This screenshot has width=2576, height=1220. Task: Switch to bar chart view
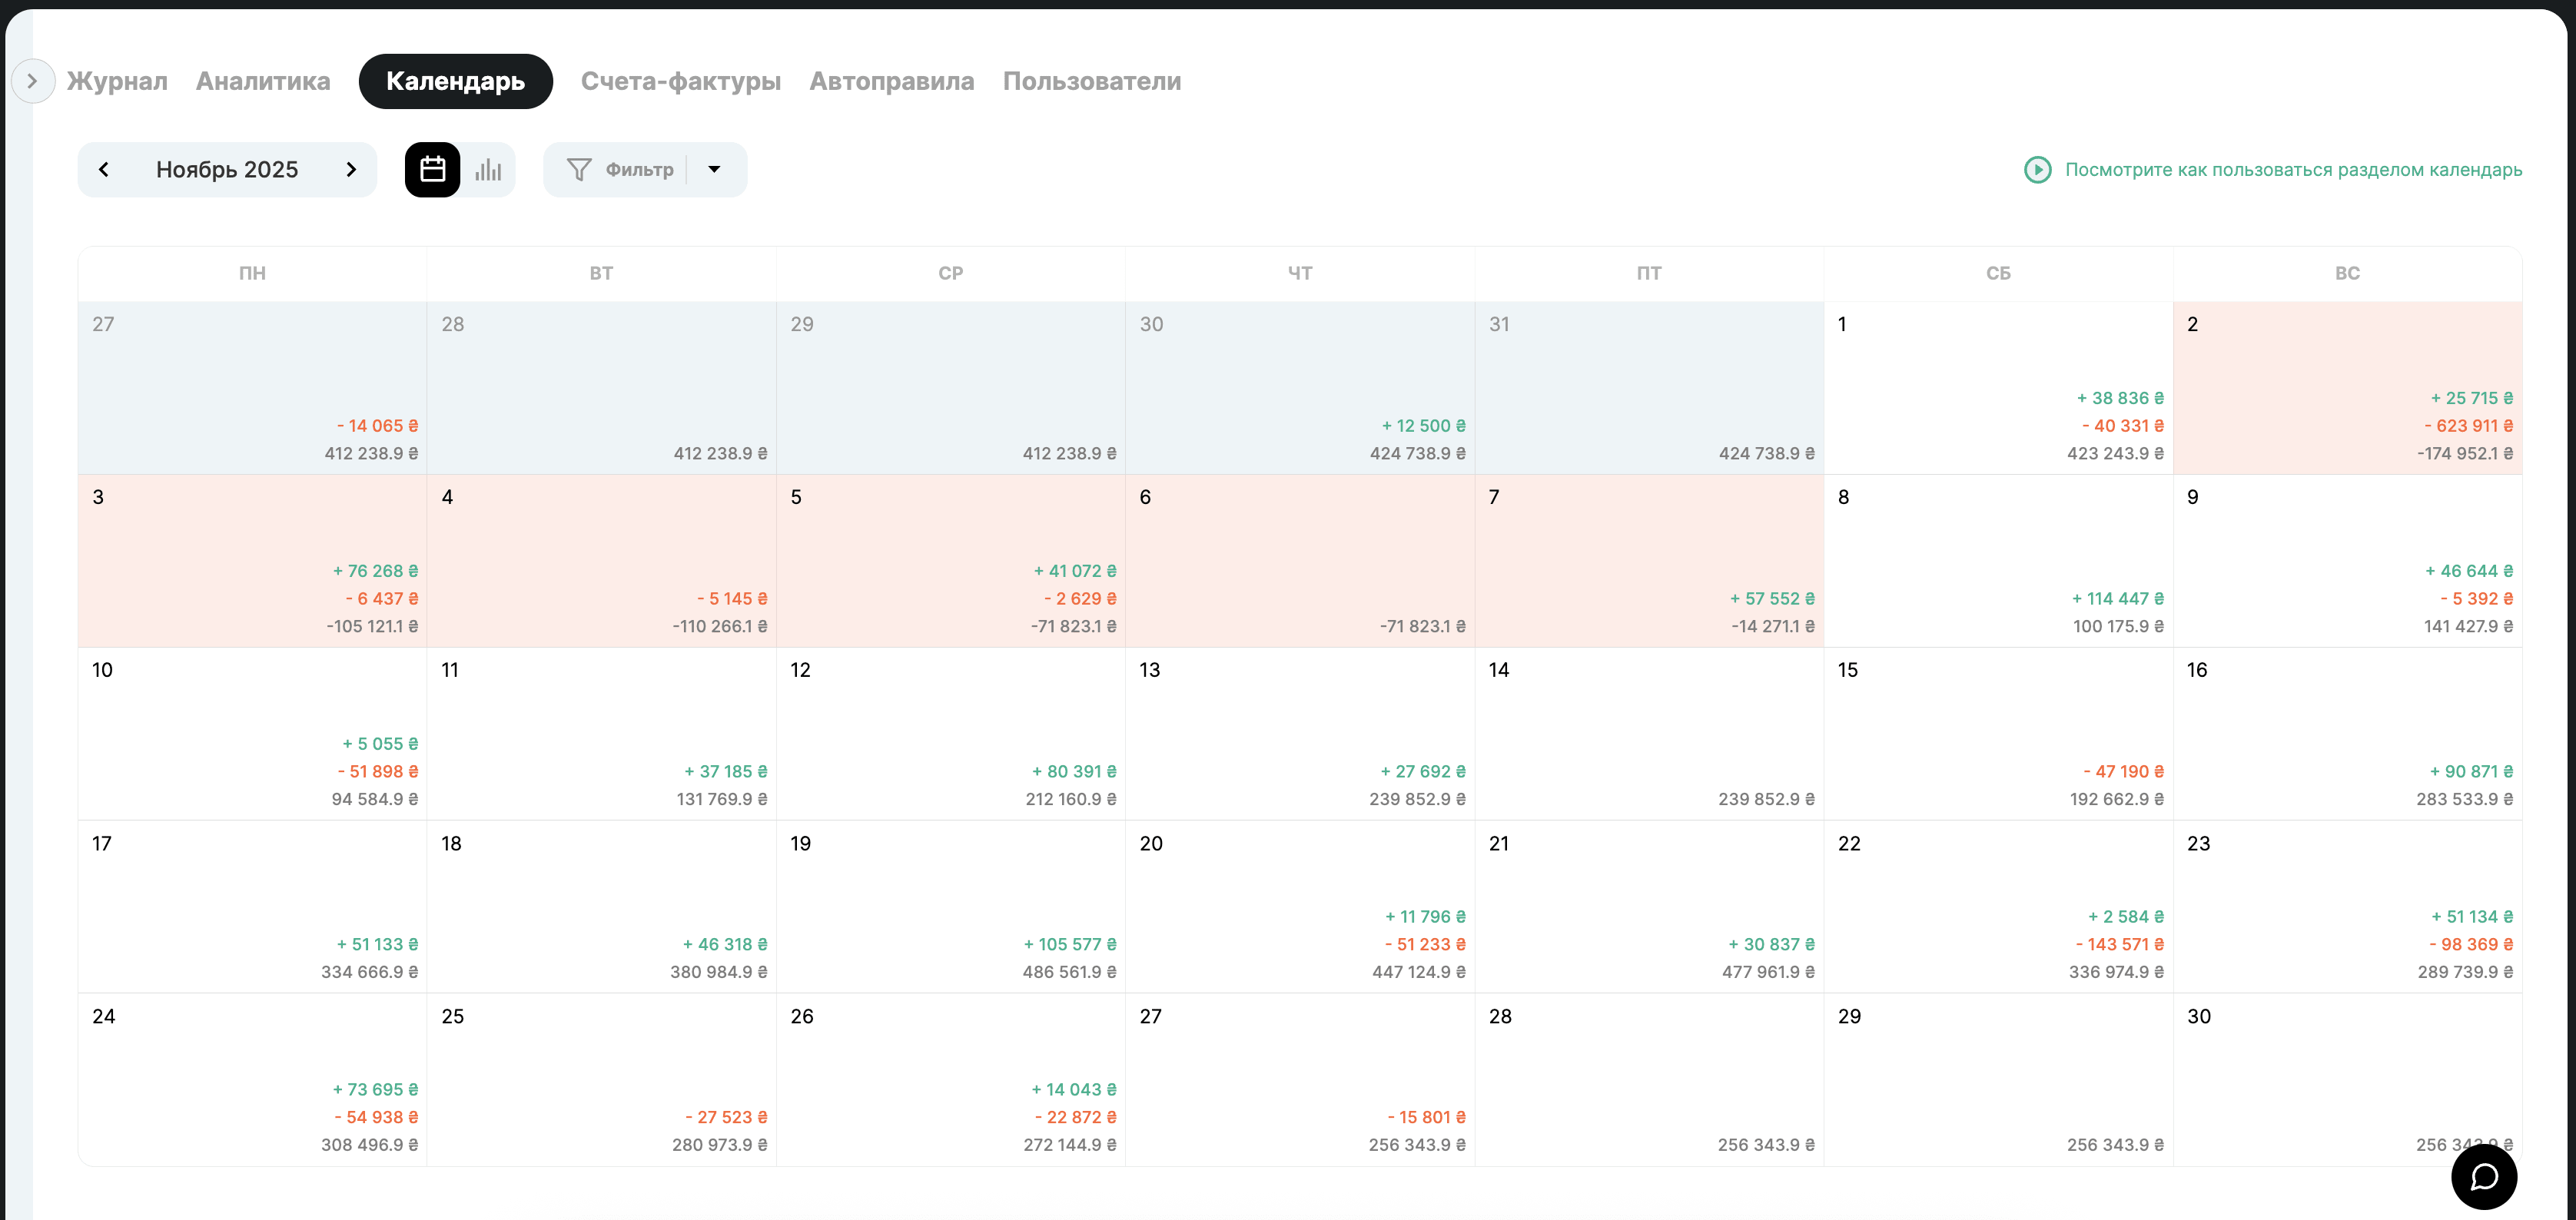pos(488,170)
